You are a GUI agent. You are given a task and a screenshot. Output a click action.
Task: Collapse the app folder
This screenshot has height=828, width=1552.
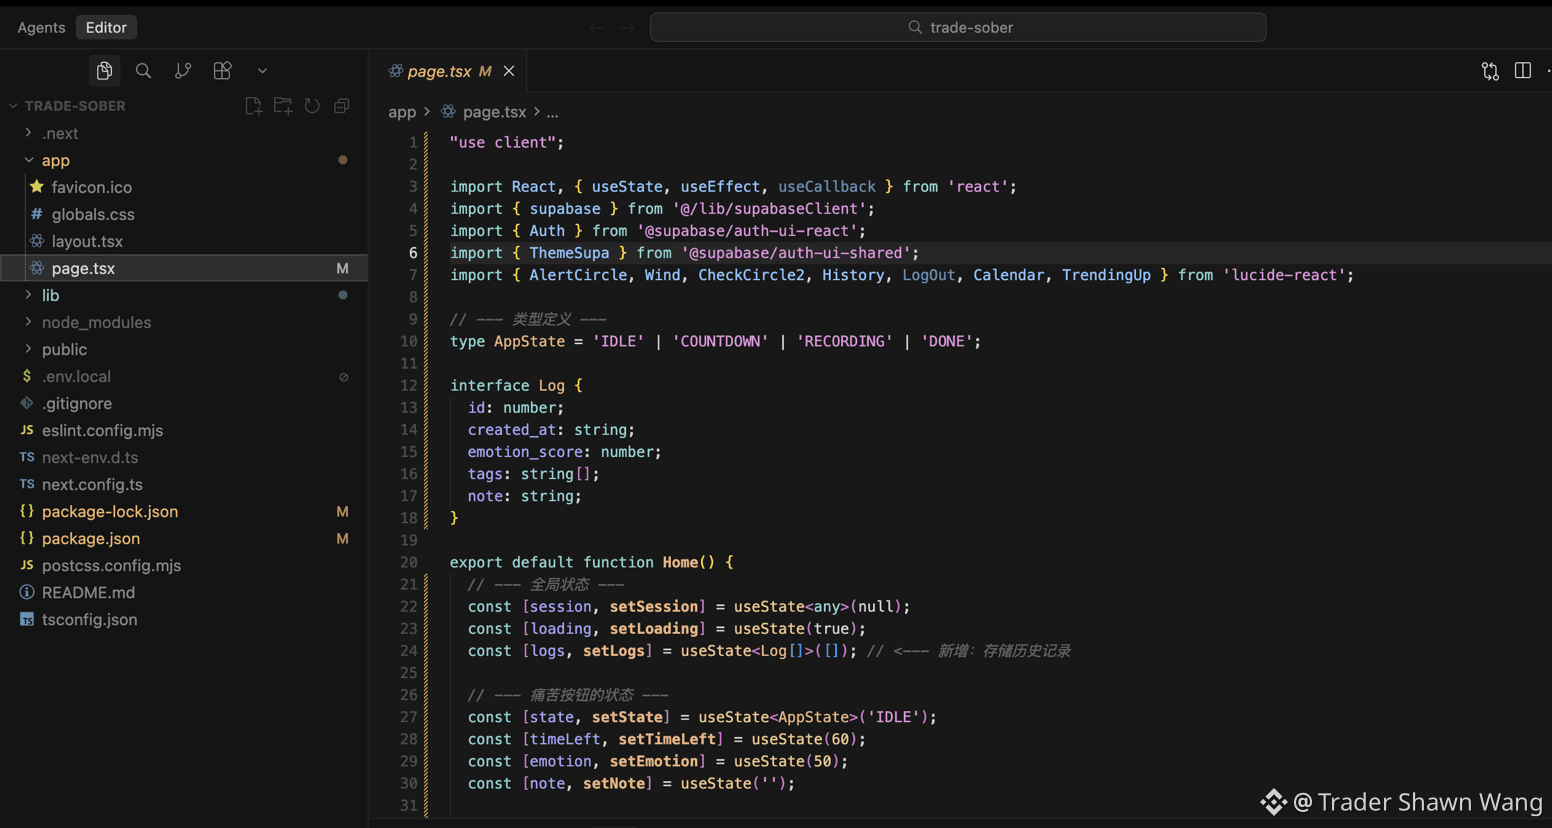[x=29, y=160]
